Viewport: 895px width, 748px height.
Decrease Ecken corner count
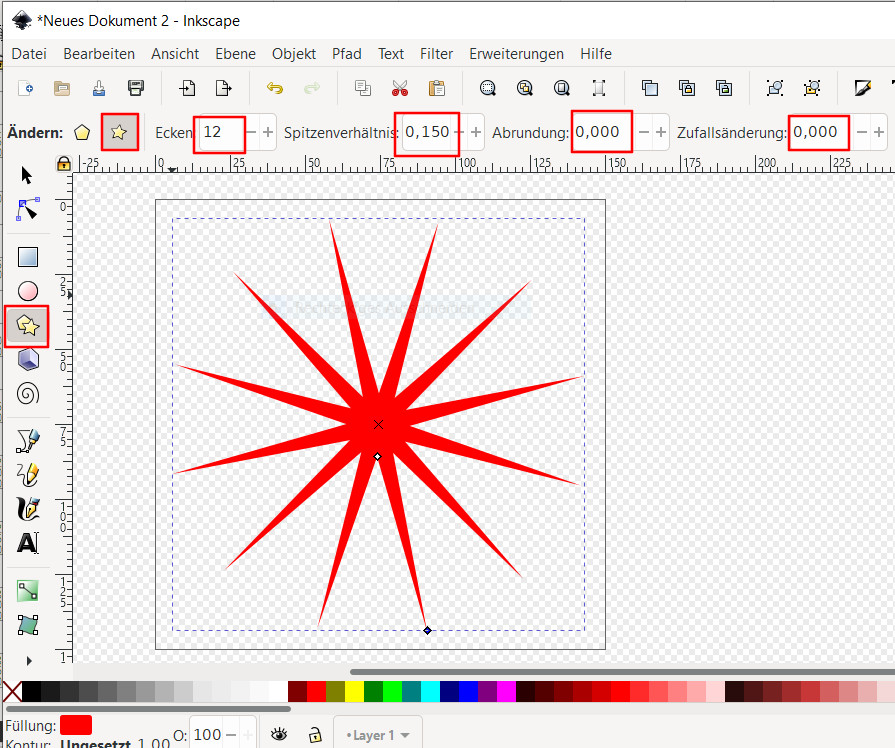click(x=251, y=132)
